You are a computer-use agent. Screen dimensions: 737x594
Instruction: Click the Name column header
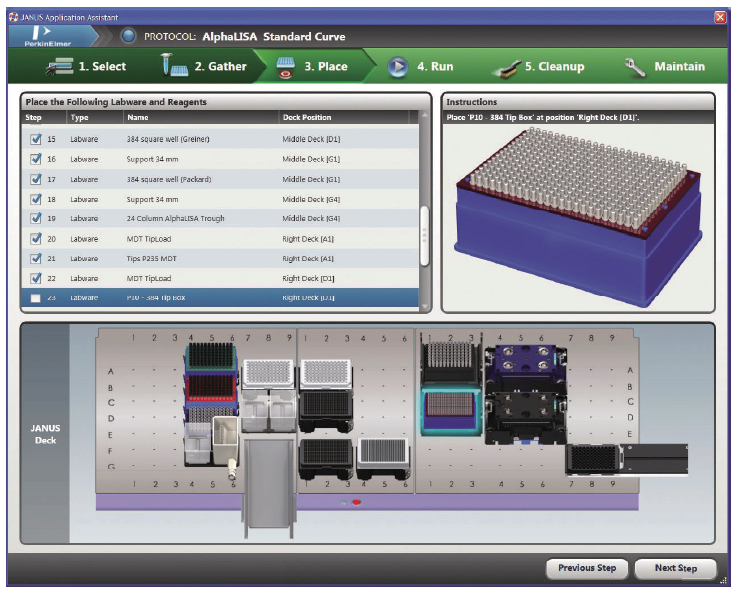(x=138, y=117)
